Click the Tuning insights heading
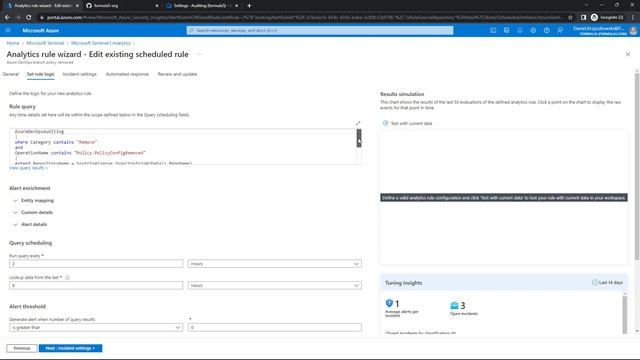The width and height of the screenshot is (640, 360). click(x=404, y=283)
